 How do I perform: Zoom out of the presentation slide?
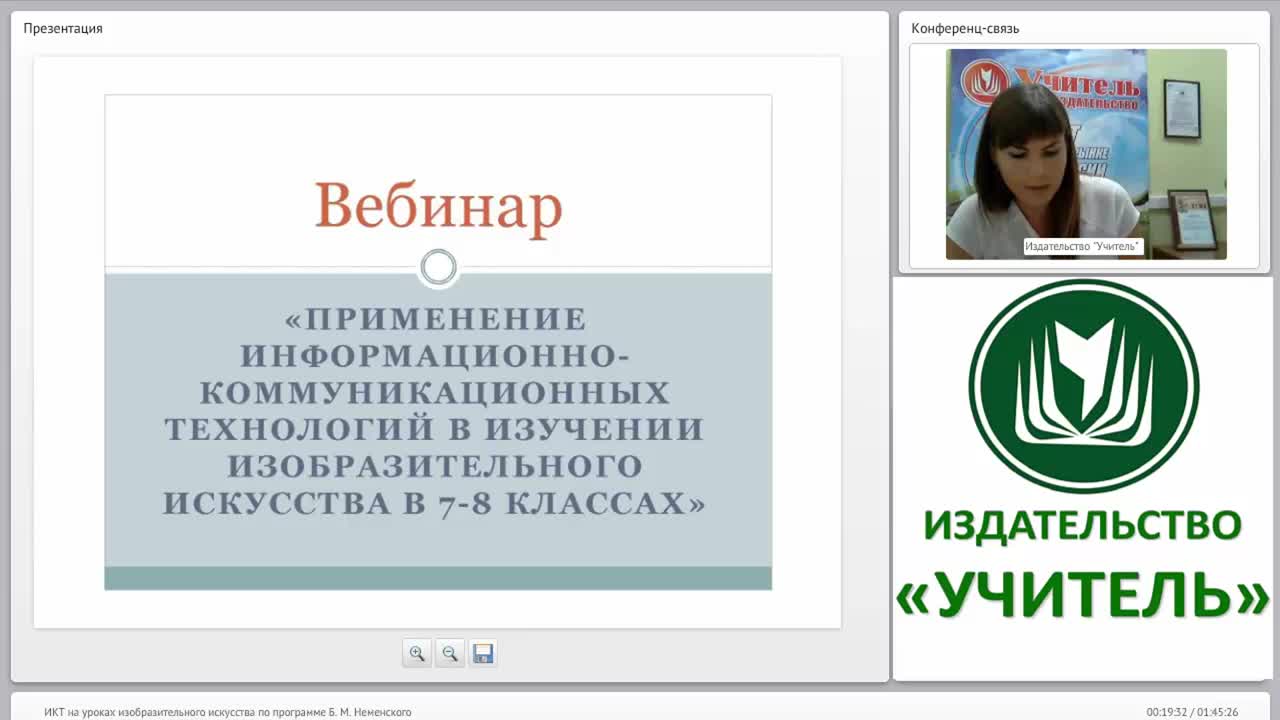450,653
